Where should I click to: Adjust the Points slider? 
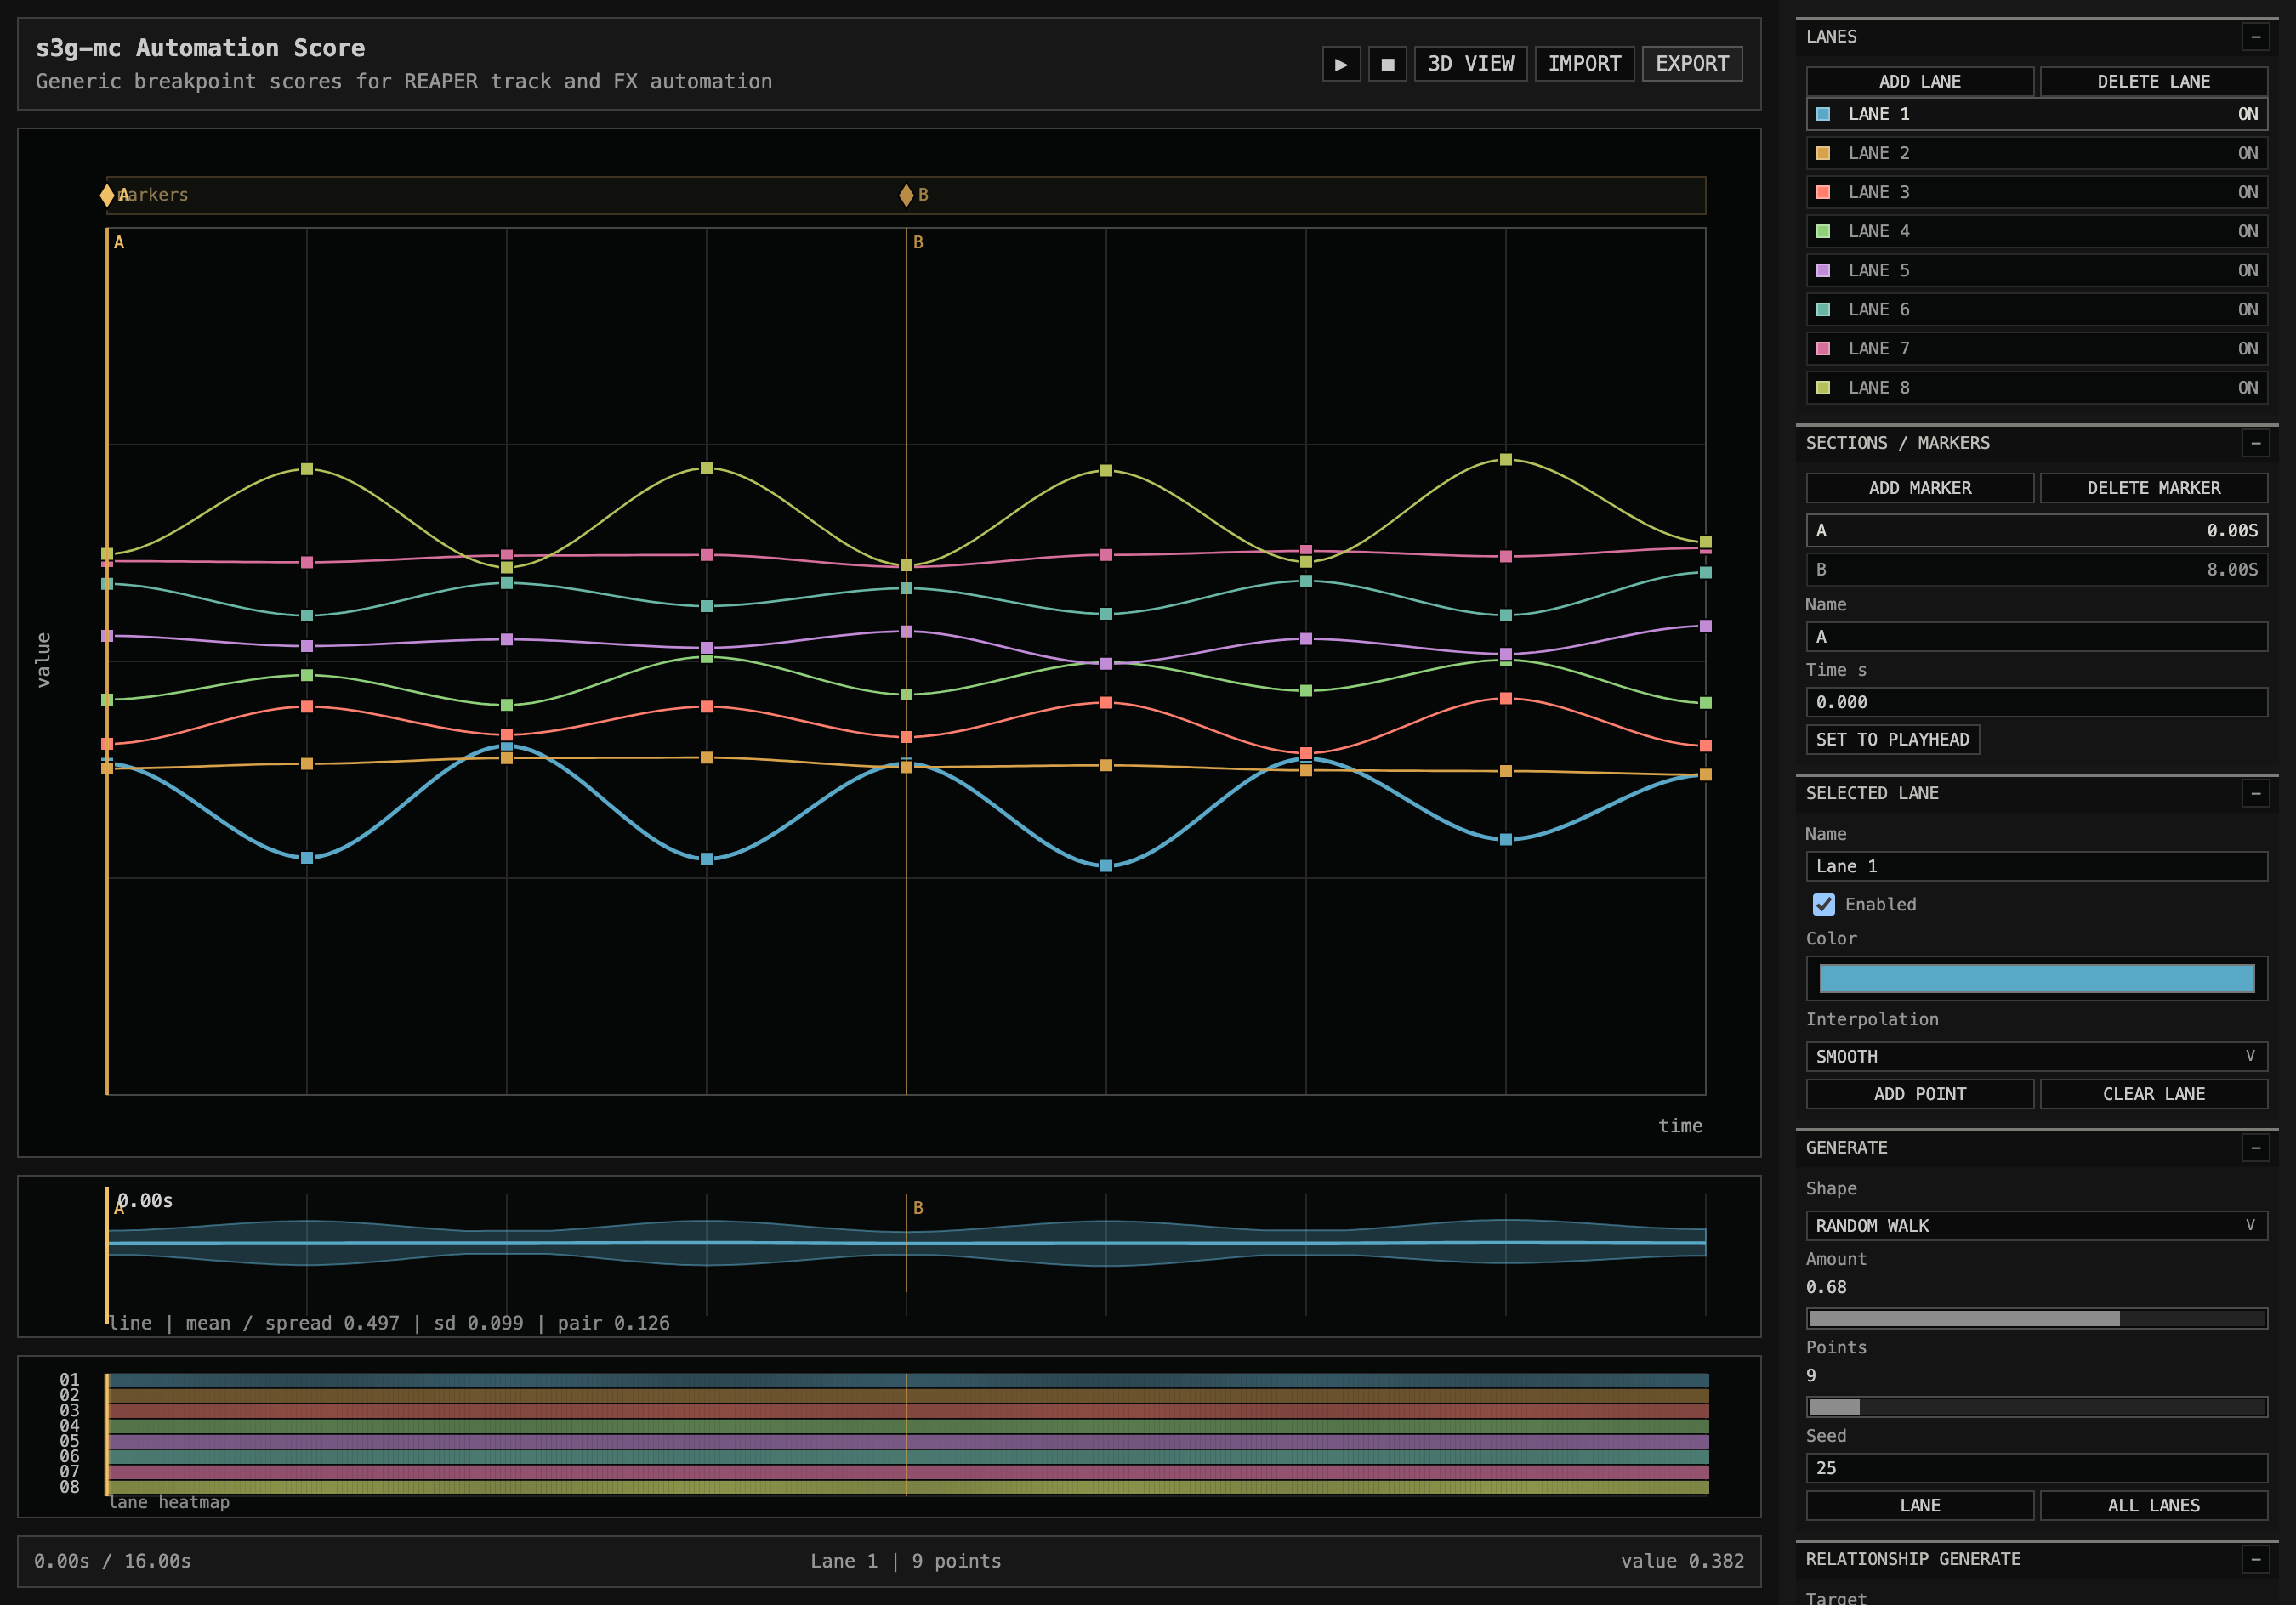pos(2036,1407)
